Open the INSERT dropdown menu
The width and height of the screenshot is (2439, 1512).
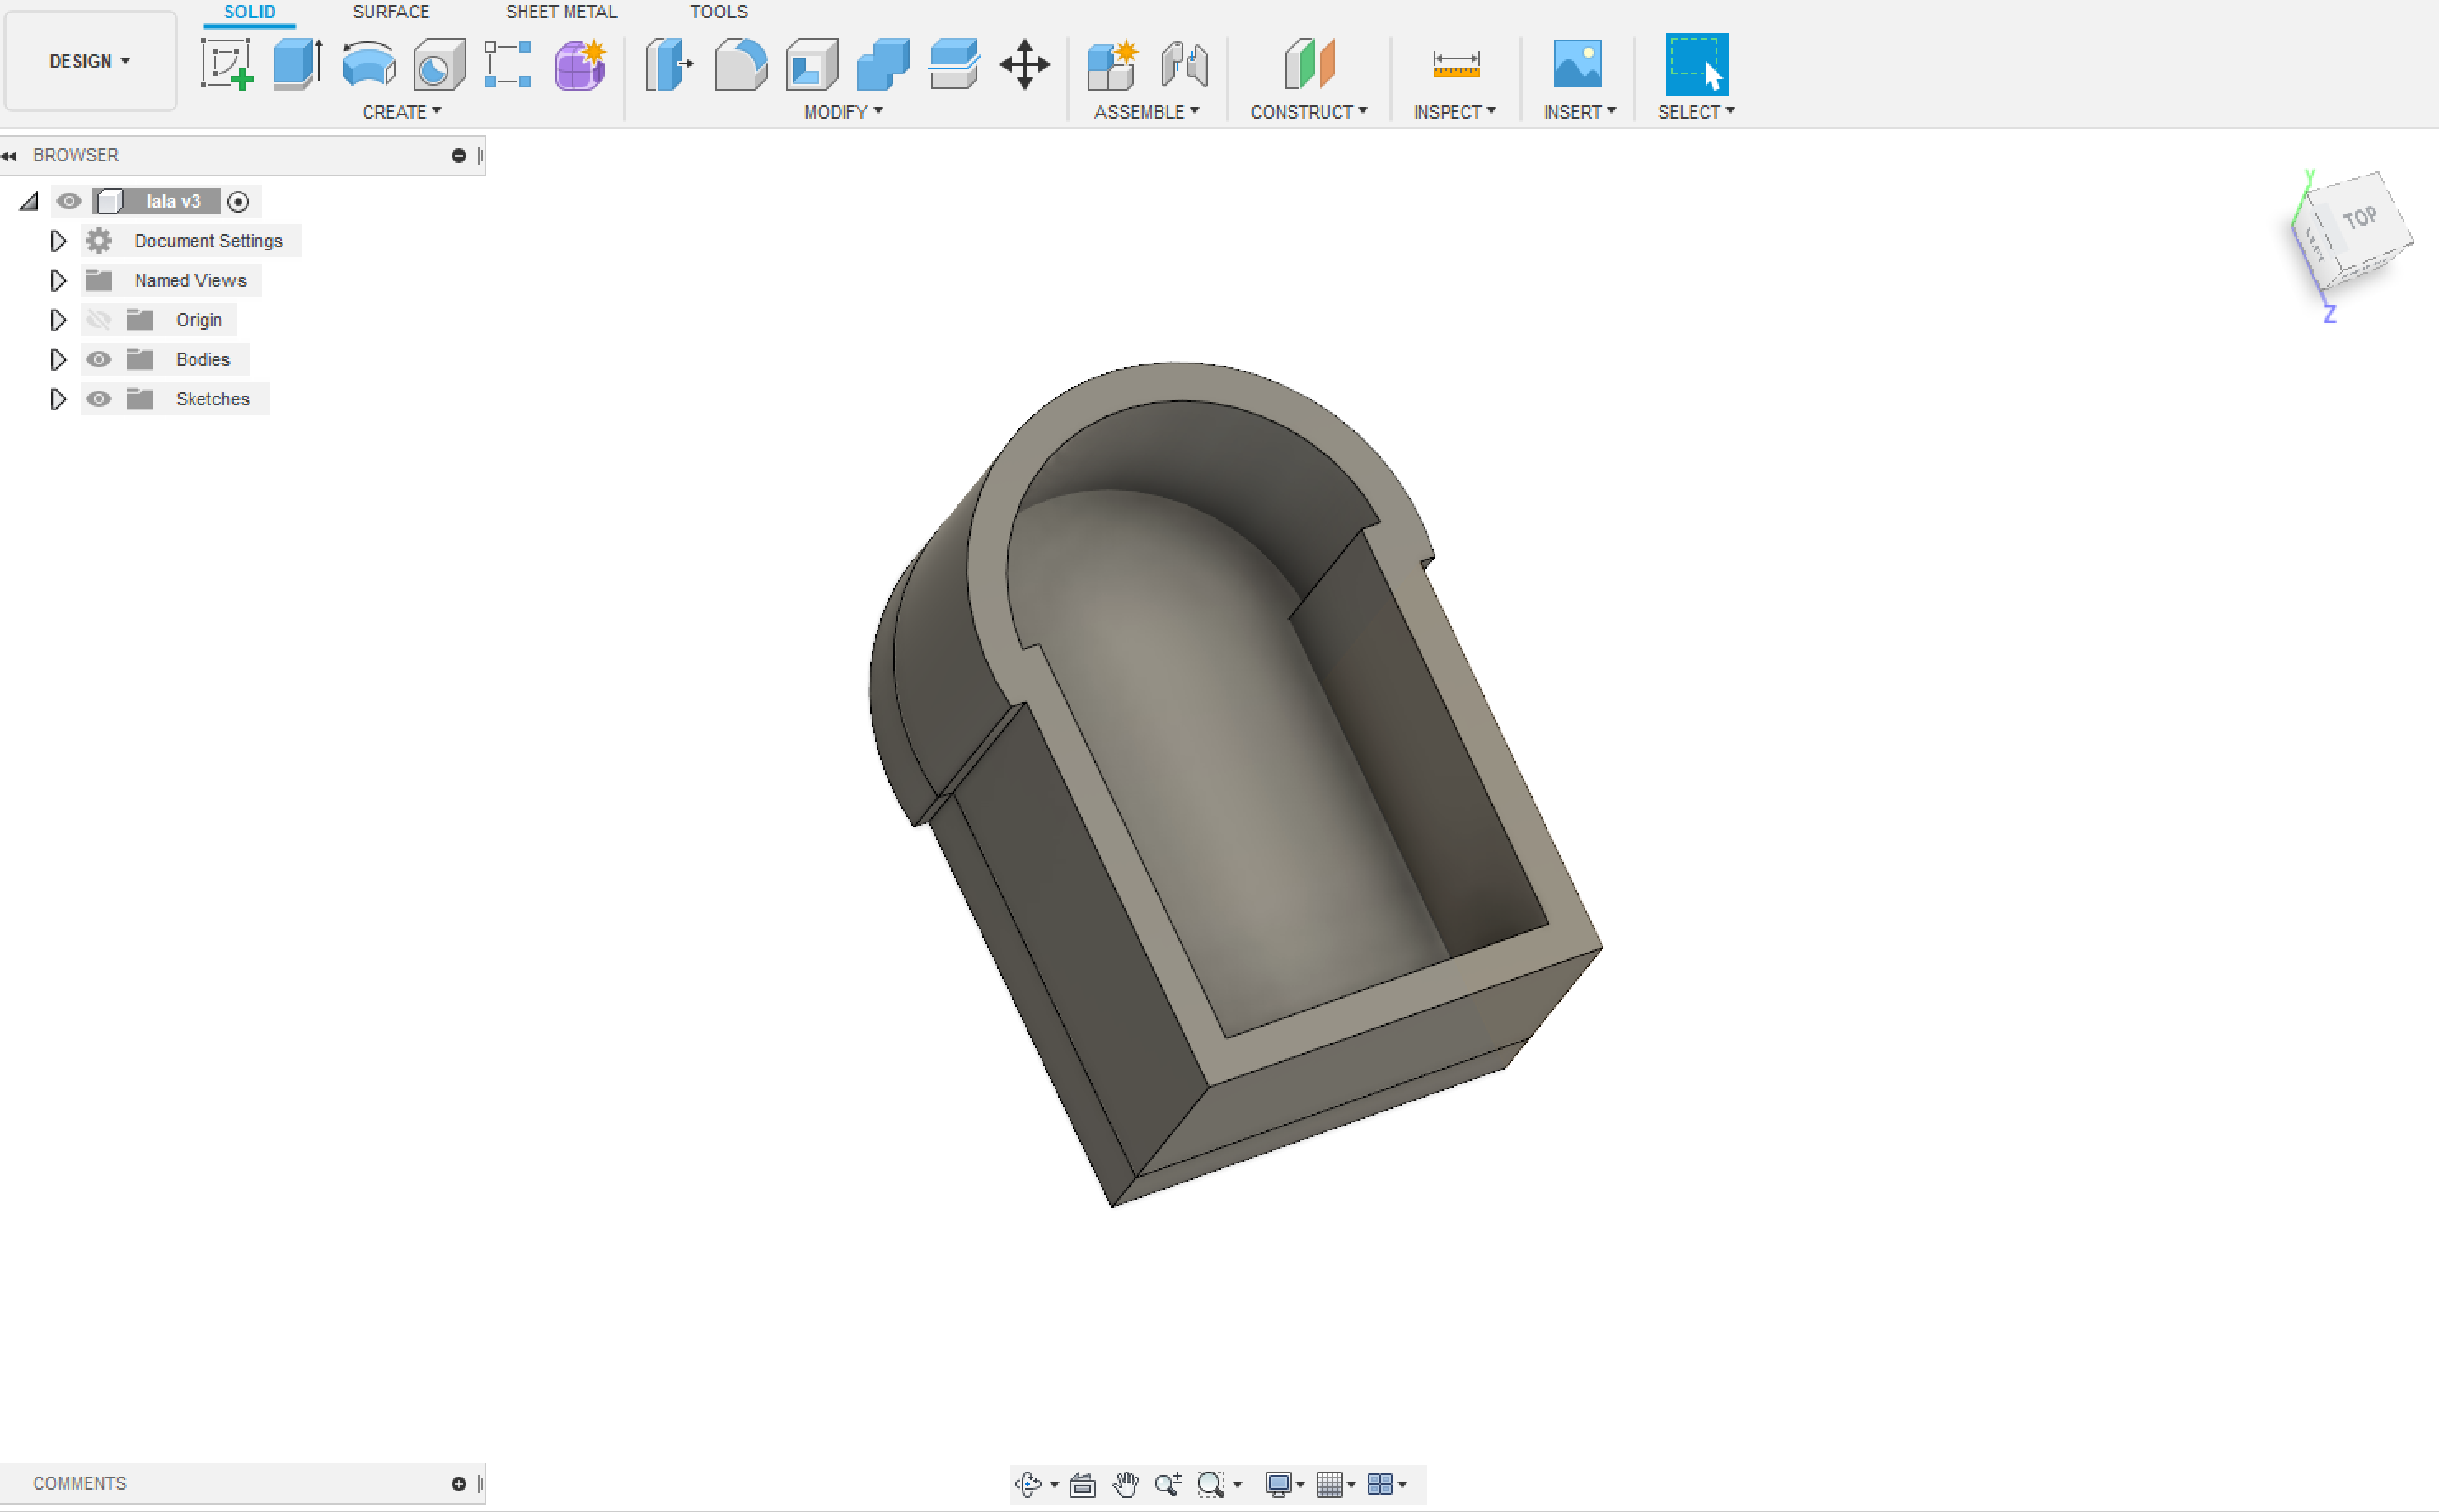1579,112
